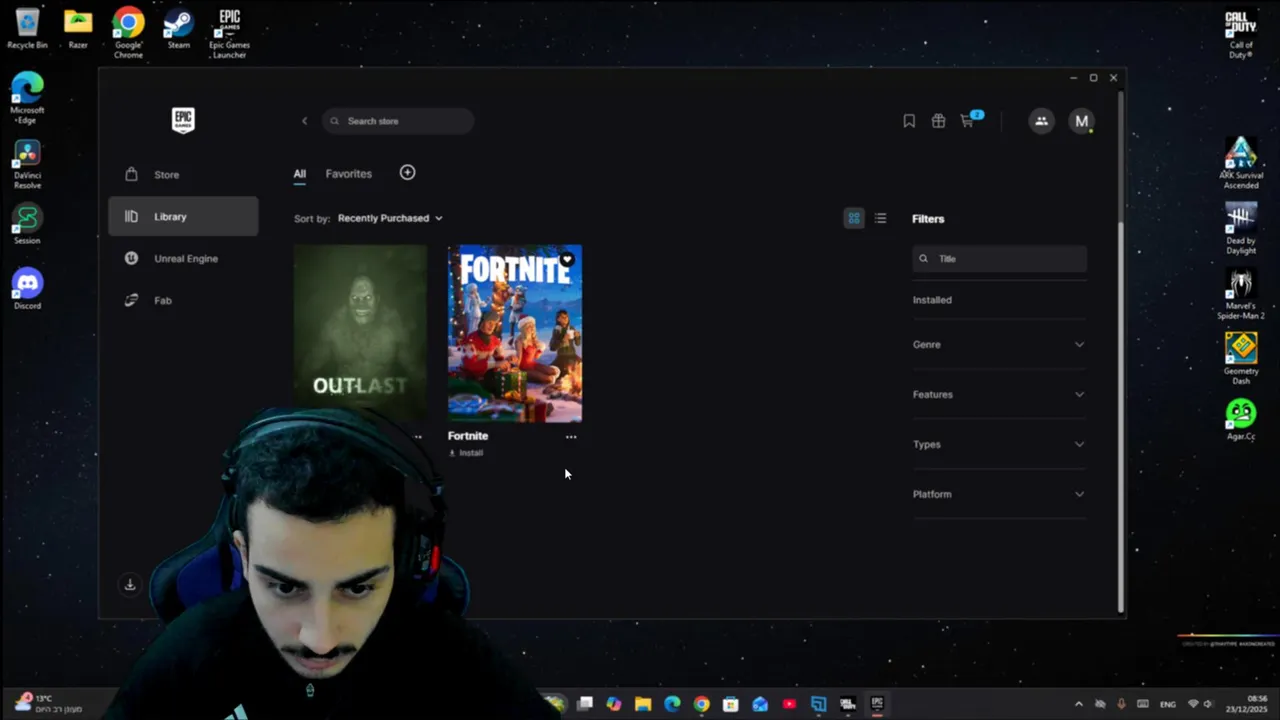
Task: Go back using the back arrow beside search
Action: coord(305,121)
